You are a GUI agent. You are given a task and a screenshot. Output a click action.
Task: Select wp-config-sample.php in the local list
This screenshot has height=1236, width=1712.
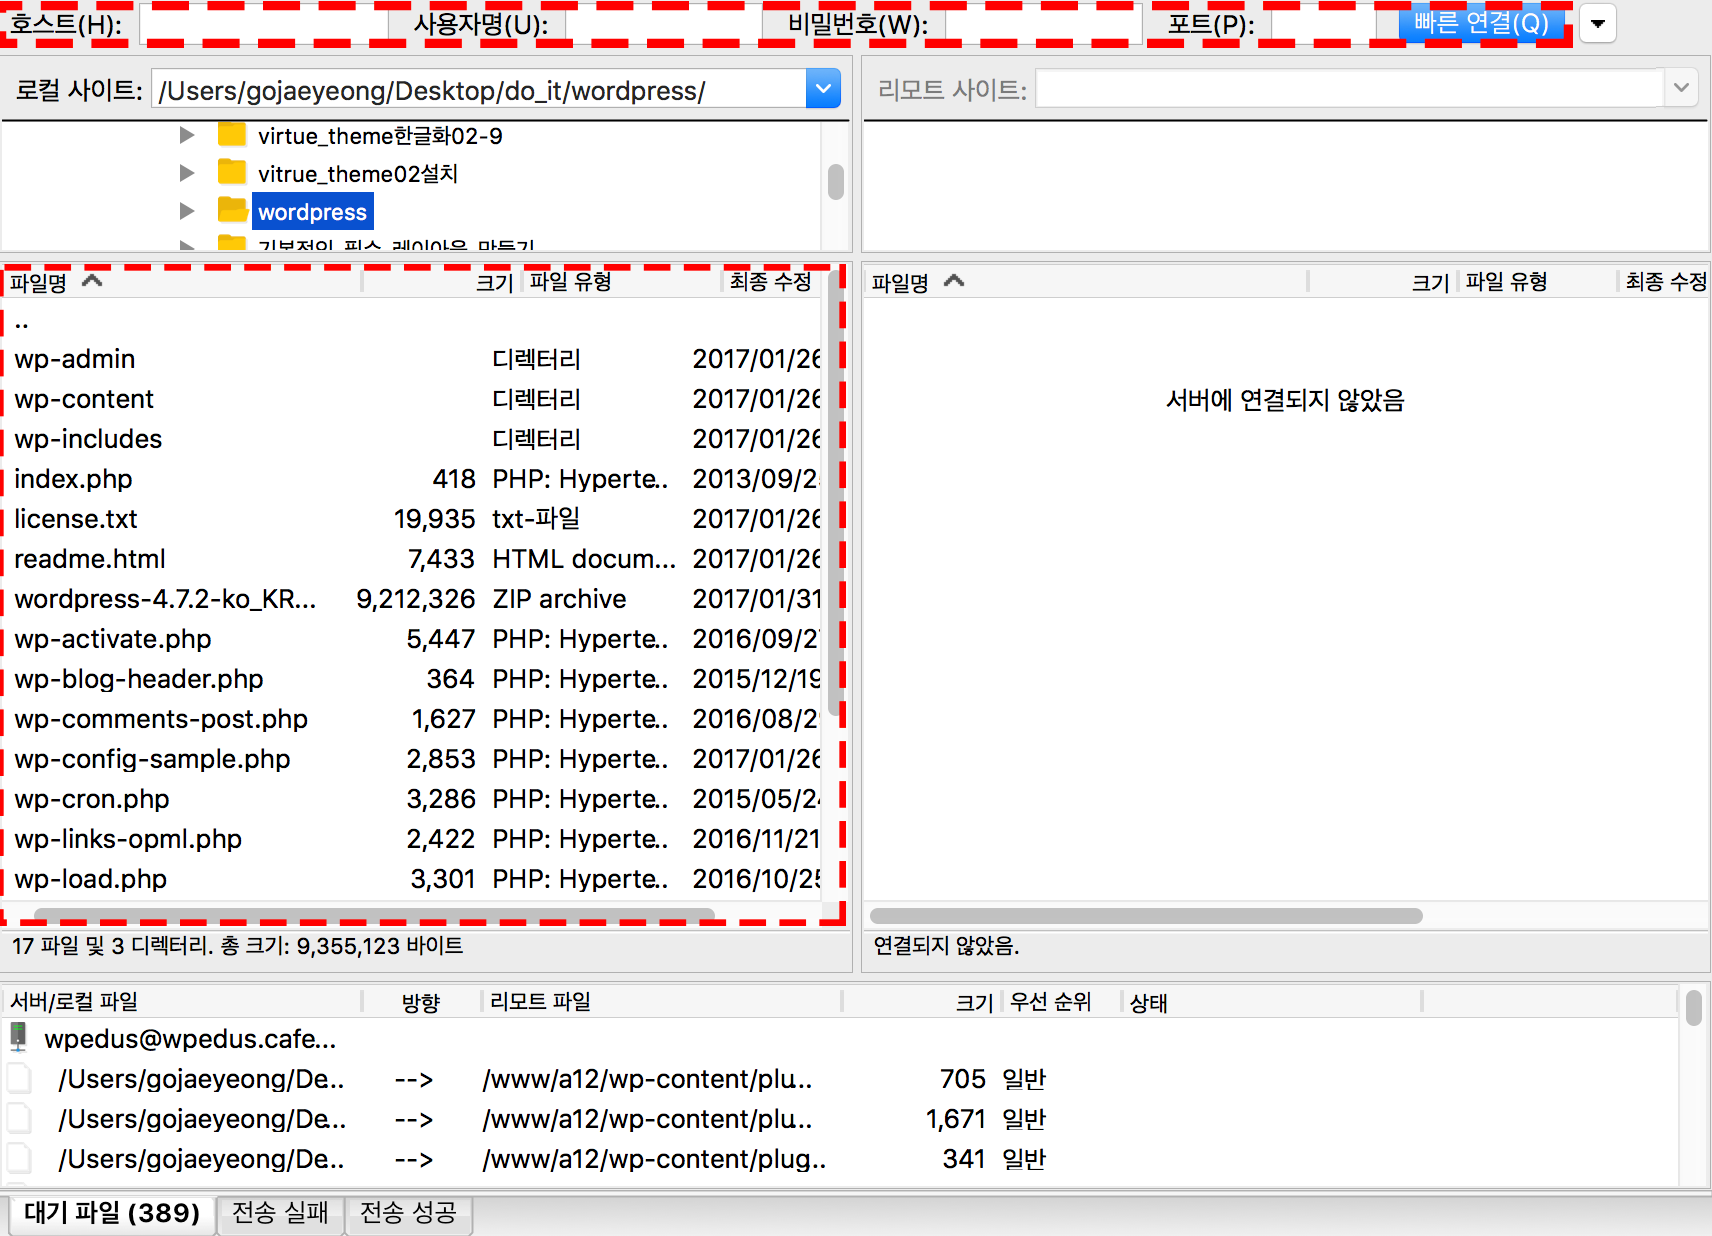(152, 759)
